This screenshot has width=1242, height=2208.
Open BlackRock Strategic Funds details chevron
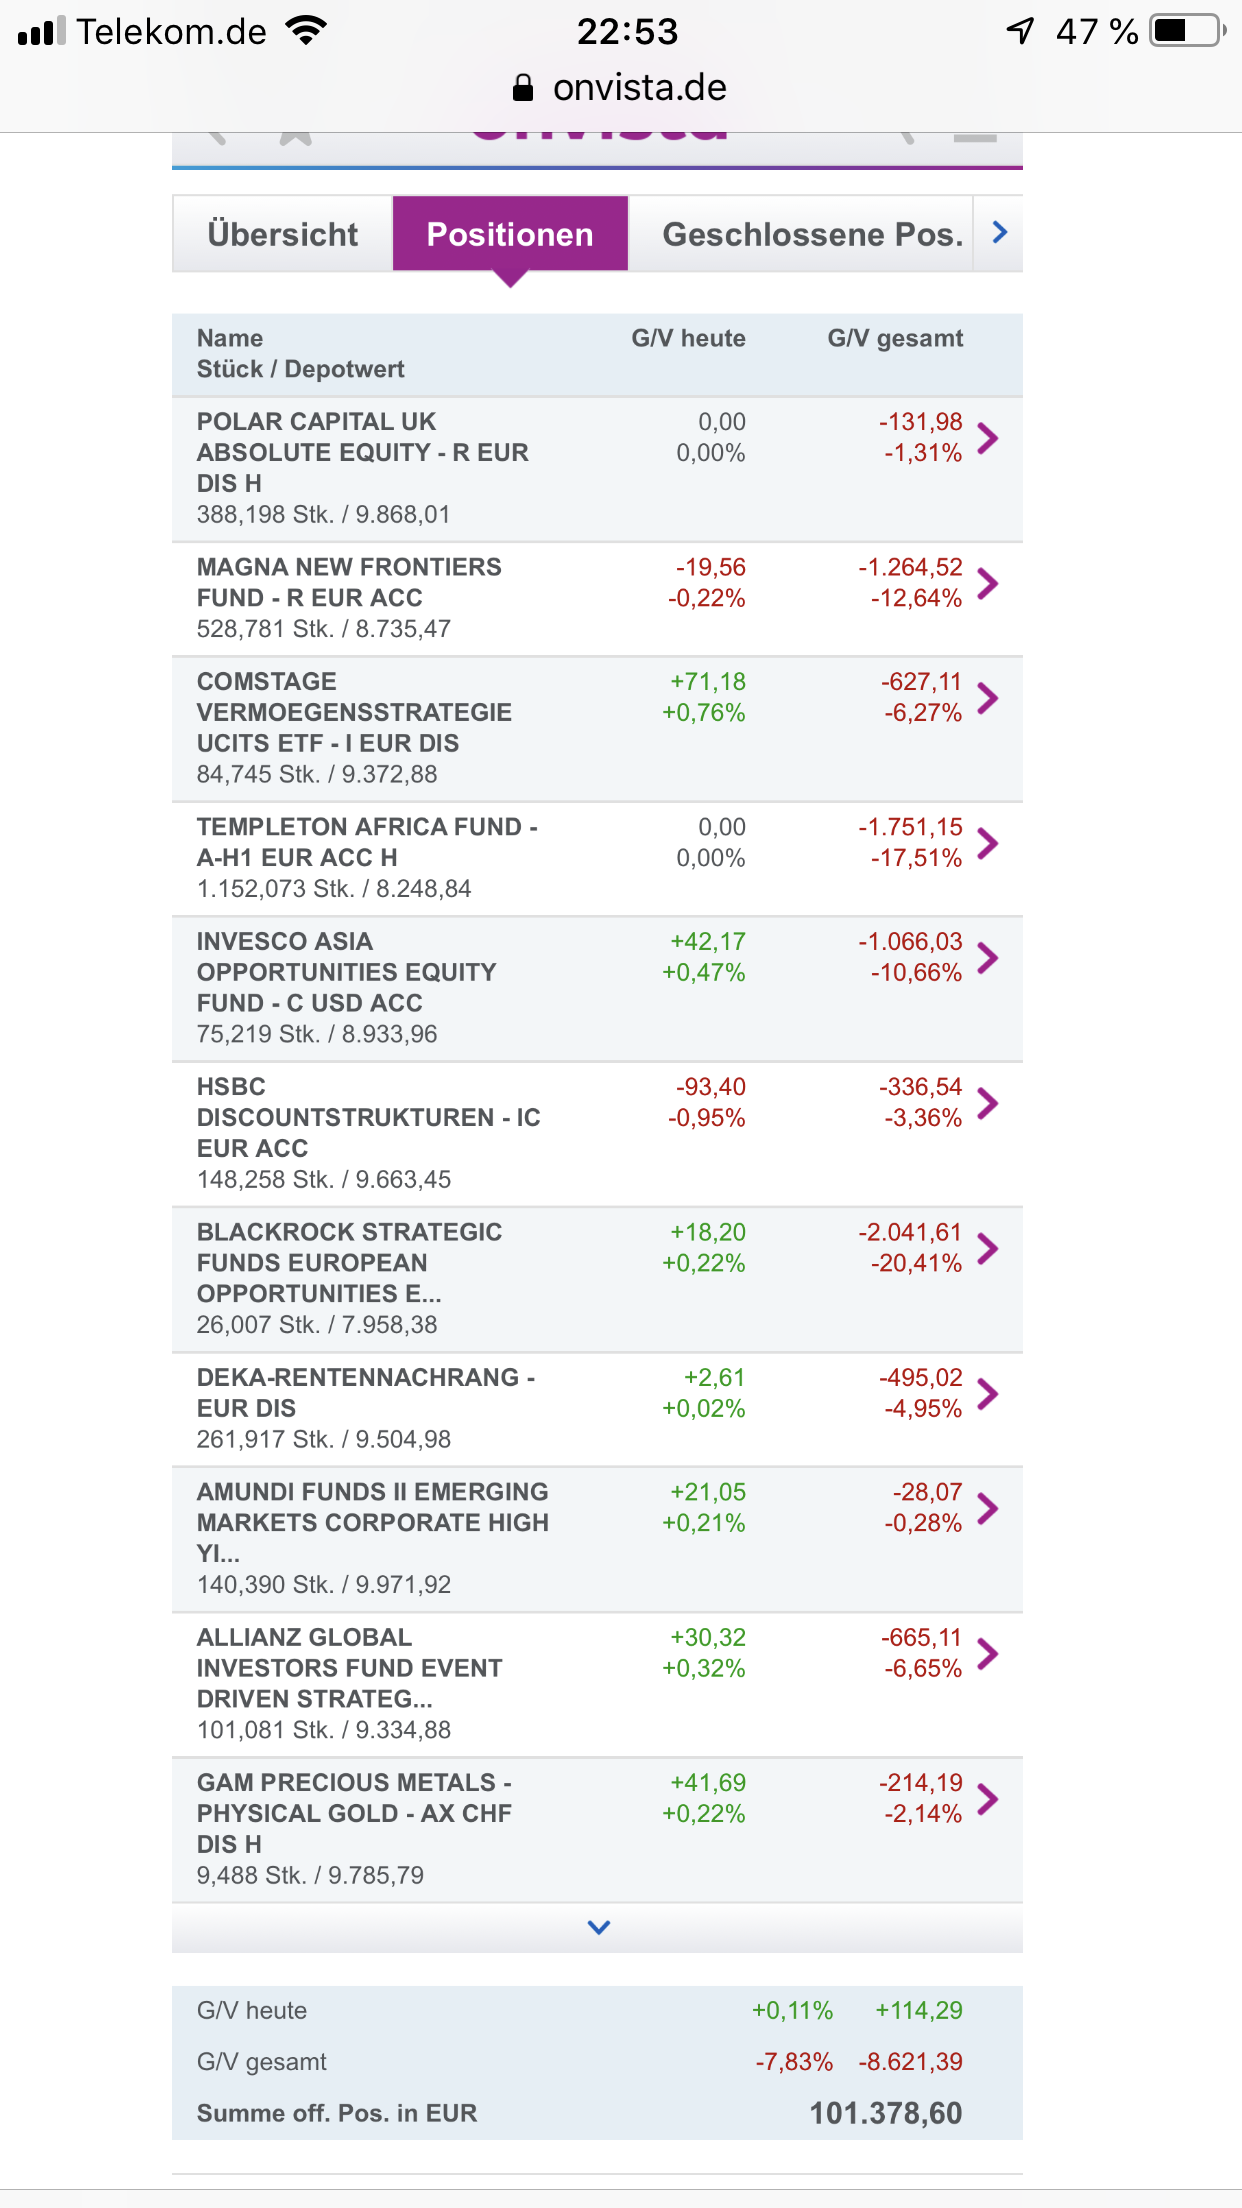(x=988, y=1248)
